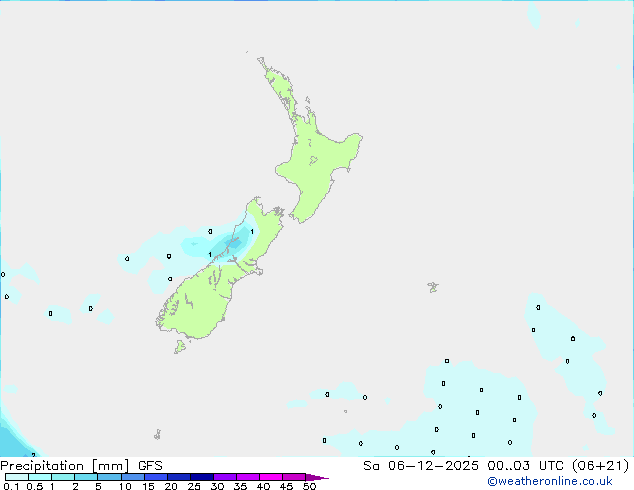The height and width of the screenshot is (490, 634).
Task: Click the 25–30 mm dark blue swatch
Action: point(202,477)
